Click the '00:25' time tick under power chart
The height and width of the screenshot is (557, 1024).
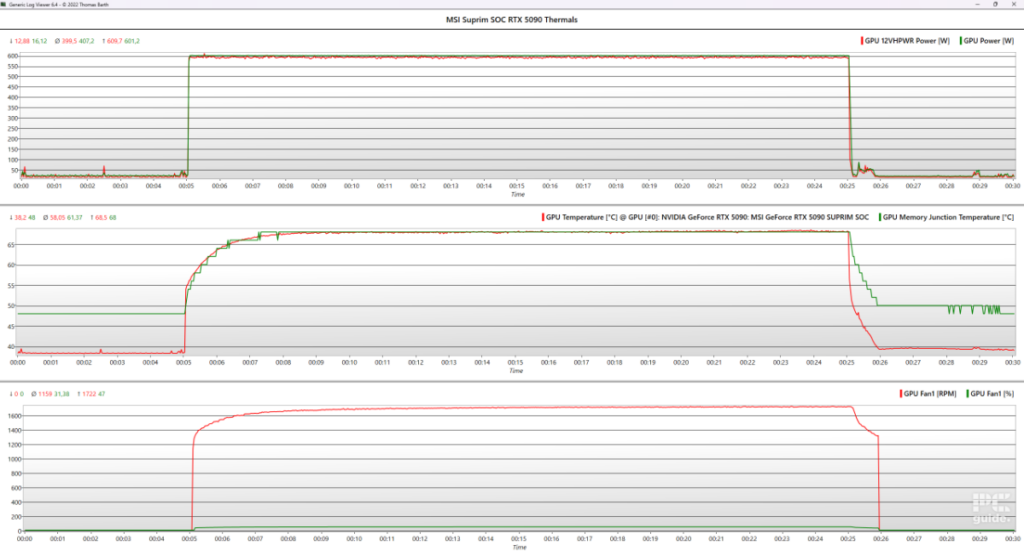coord(847,186)
